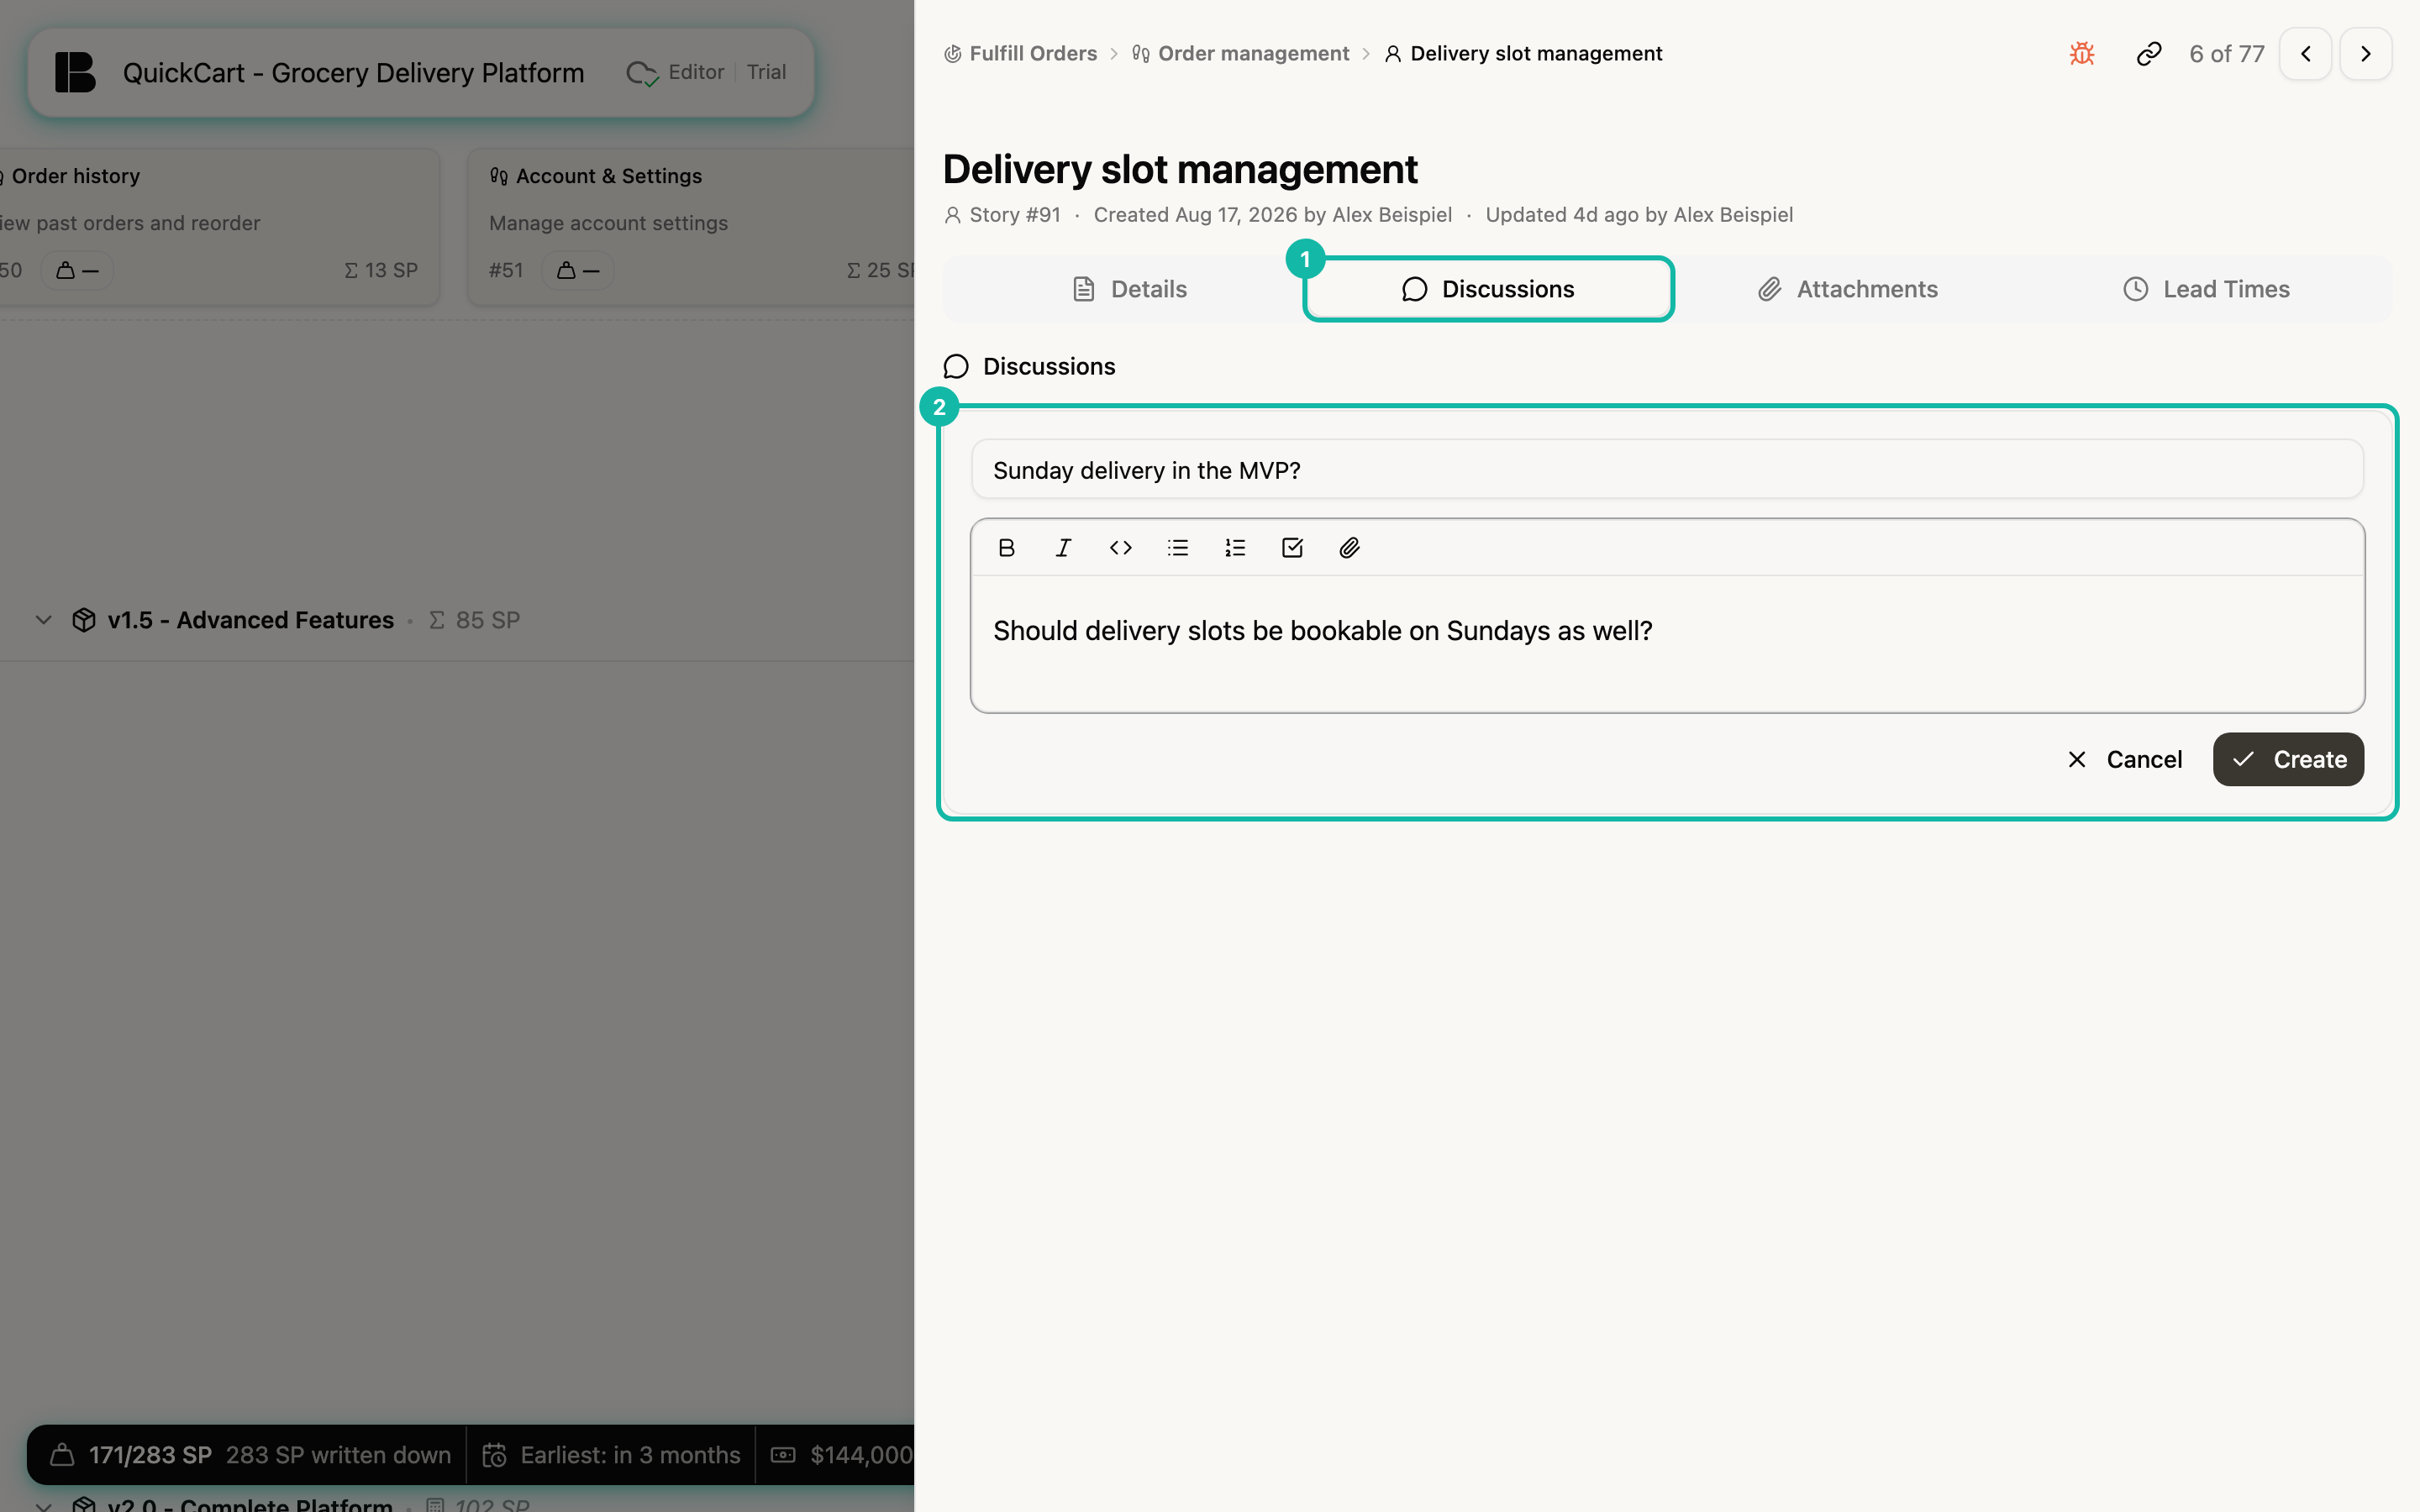This screenshot has width=2420, height=1512.
Task: Click the #51 story number
Action: tap(506, 270)
